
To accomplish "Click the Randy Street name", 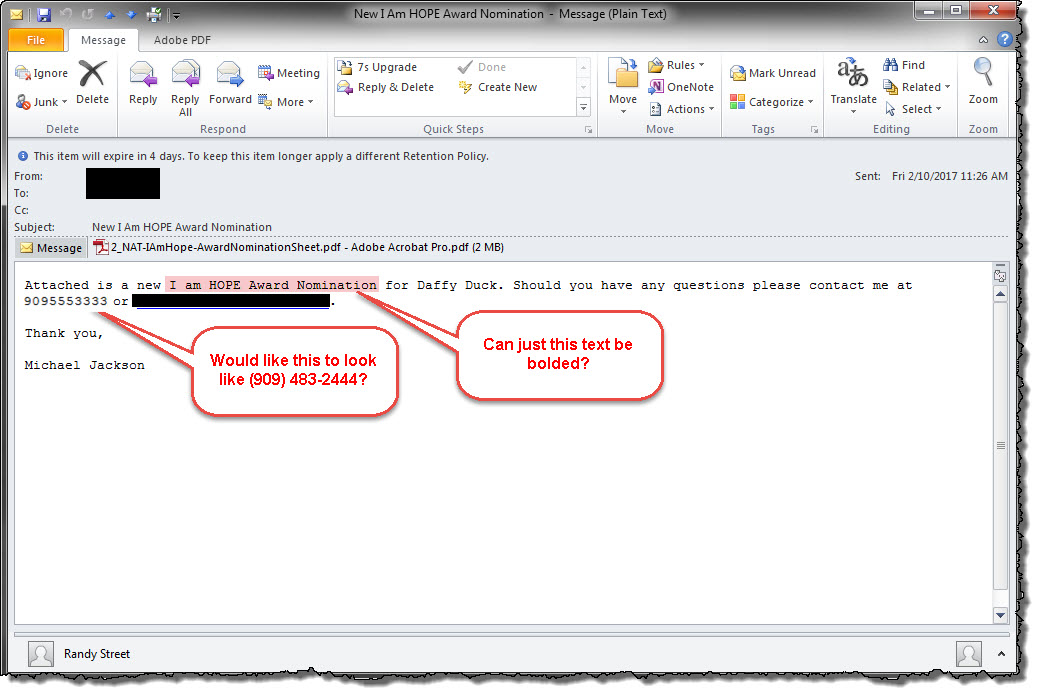I will [x=97, y=654].
